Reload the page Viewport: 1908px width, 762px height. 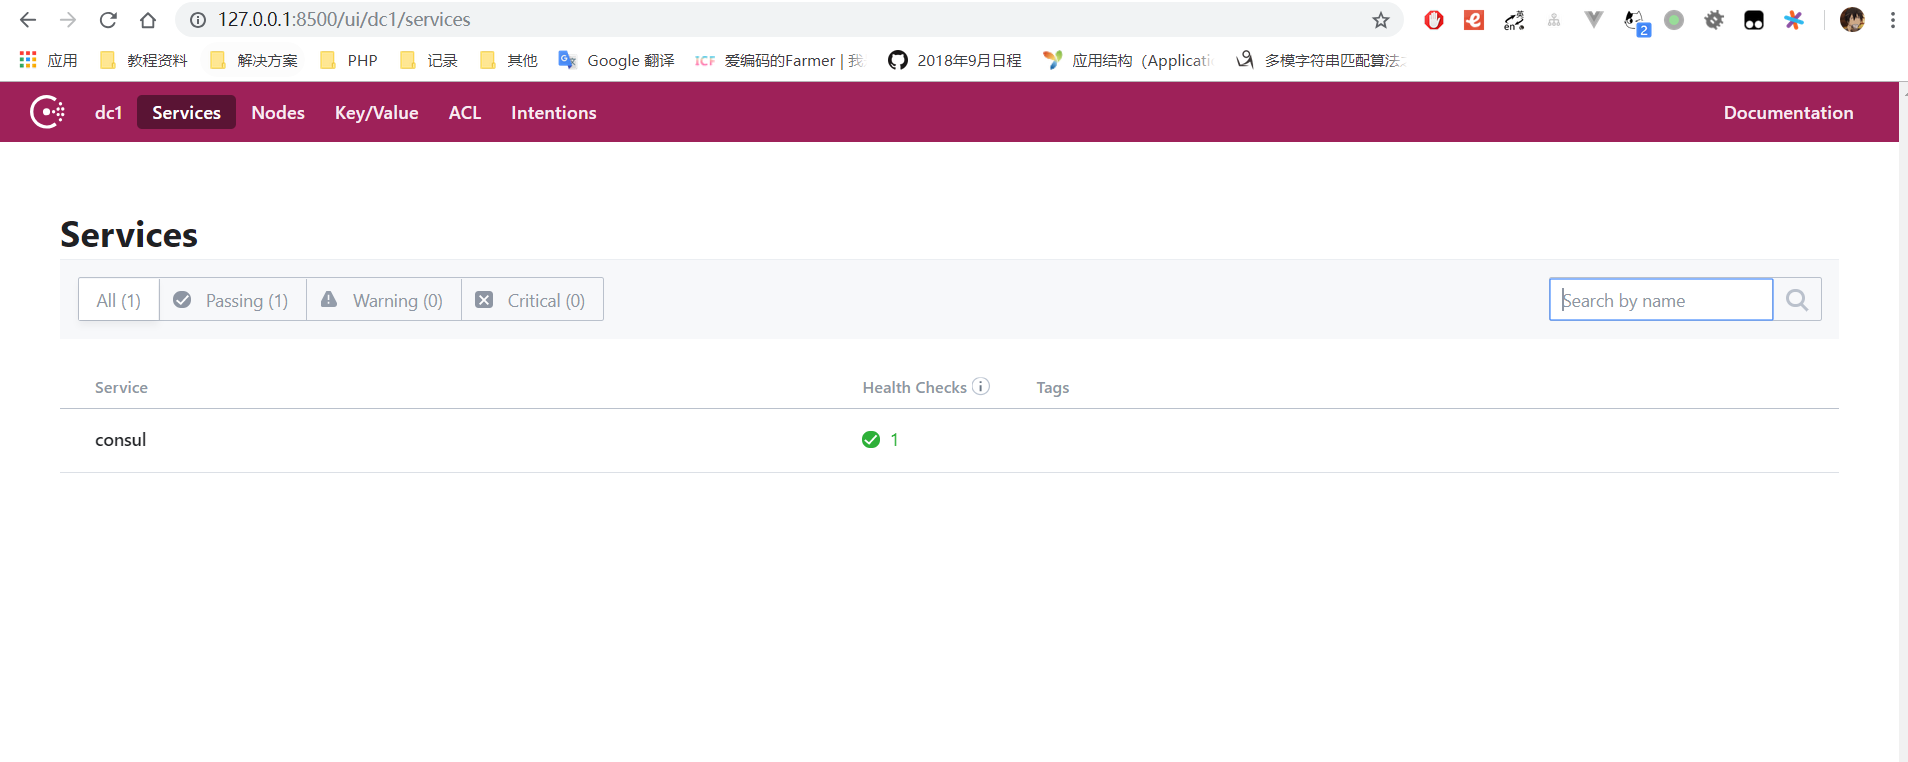click(108, 20)
